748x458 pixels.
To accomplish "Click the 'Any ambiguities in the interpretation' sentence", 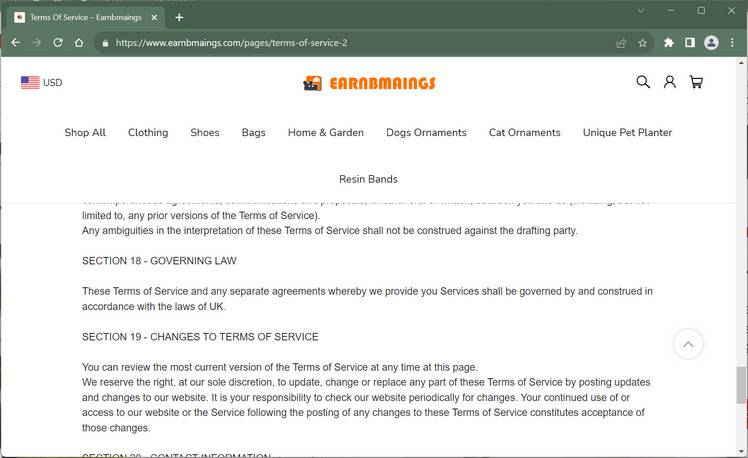I will (x=330, y=231).
